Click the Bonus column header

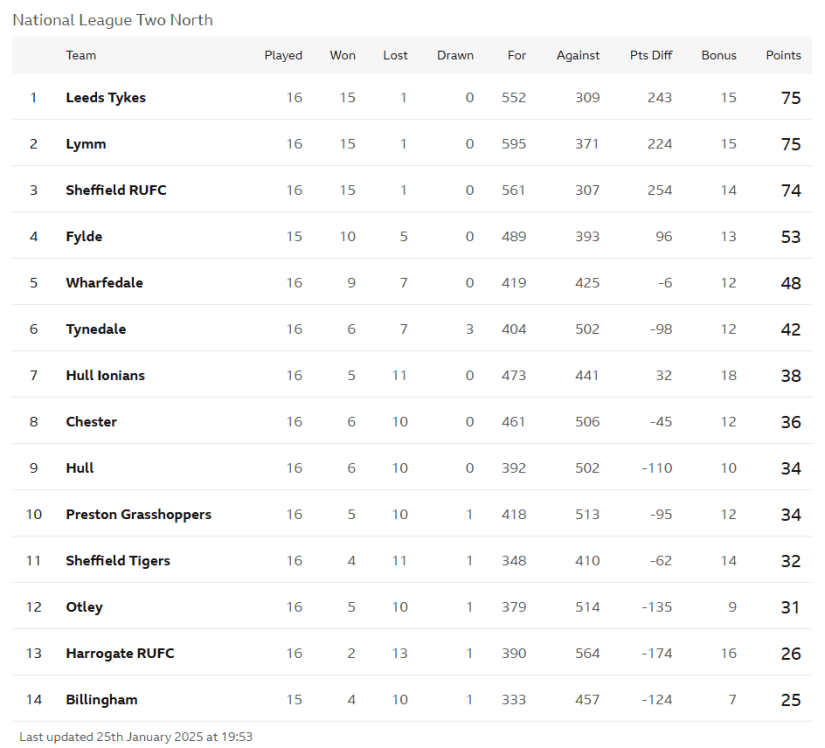click(718, 55)
